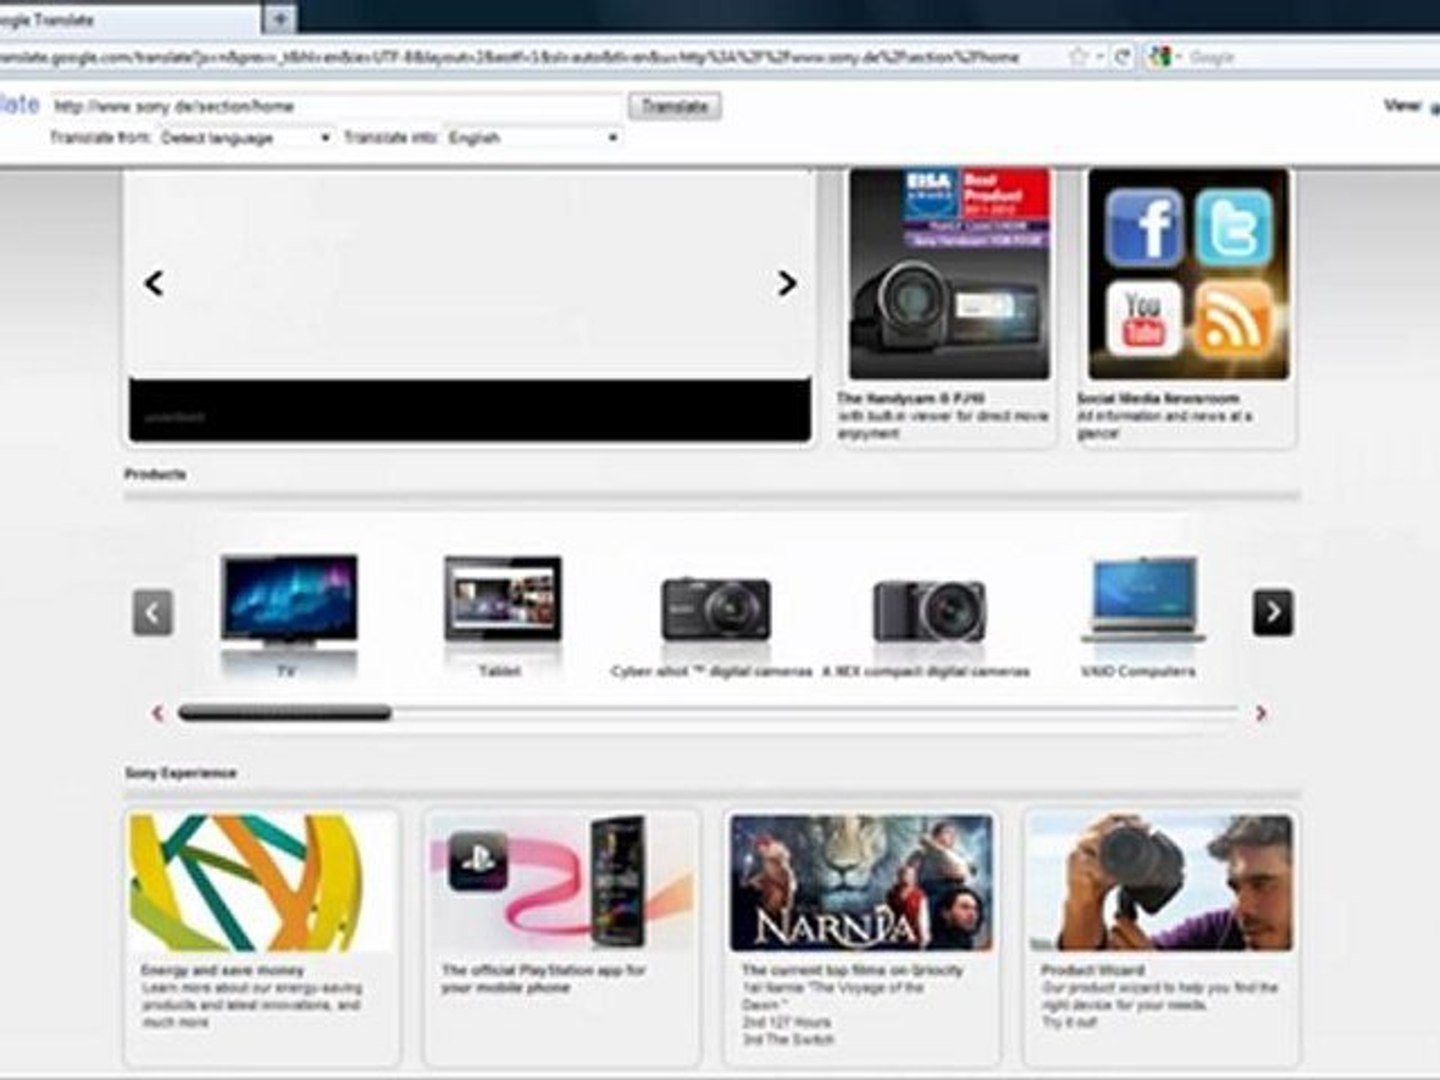Open the colorful energy saving thumbnail
The height and width of the screenshot is (1080, 1440).
[261, 883]
